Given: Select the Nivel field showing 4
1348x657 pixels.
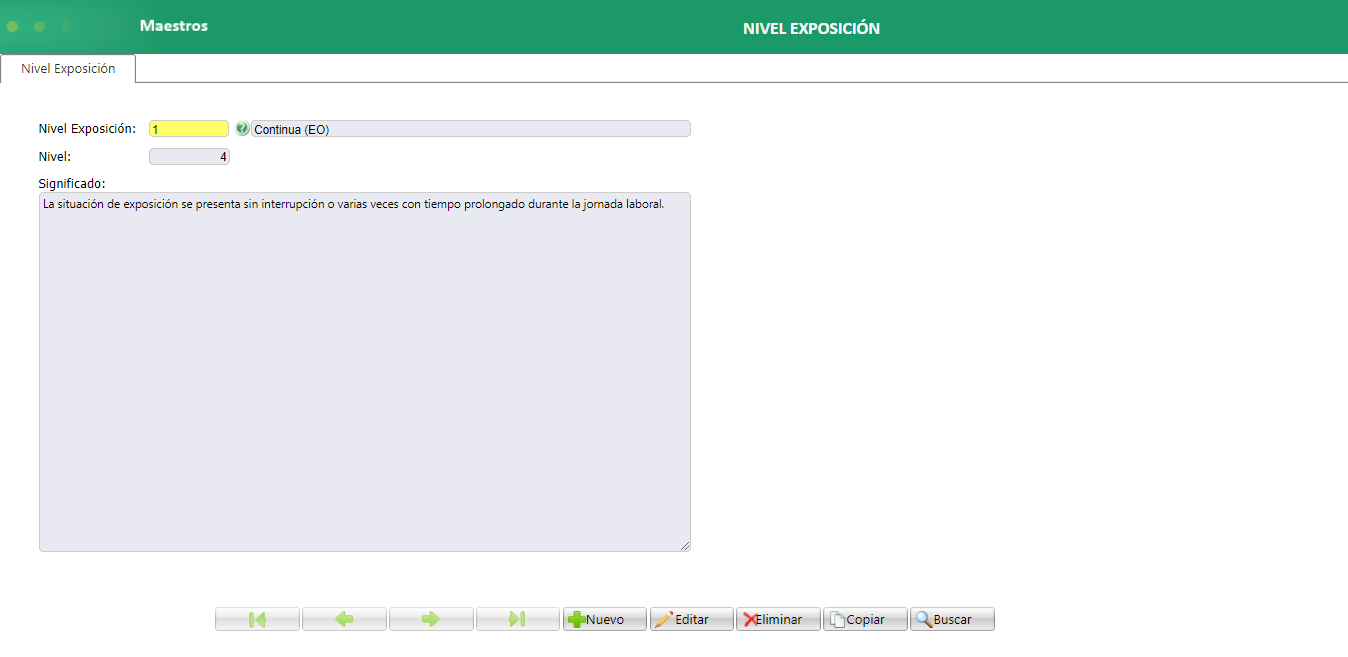Looking at the screenshot, I should tap(188, 156).
